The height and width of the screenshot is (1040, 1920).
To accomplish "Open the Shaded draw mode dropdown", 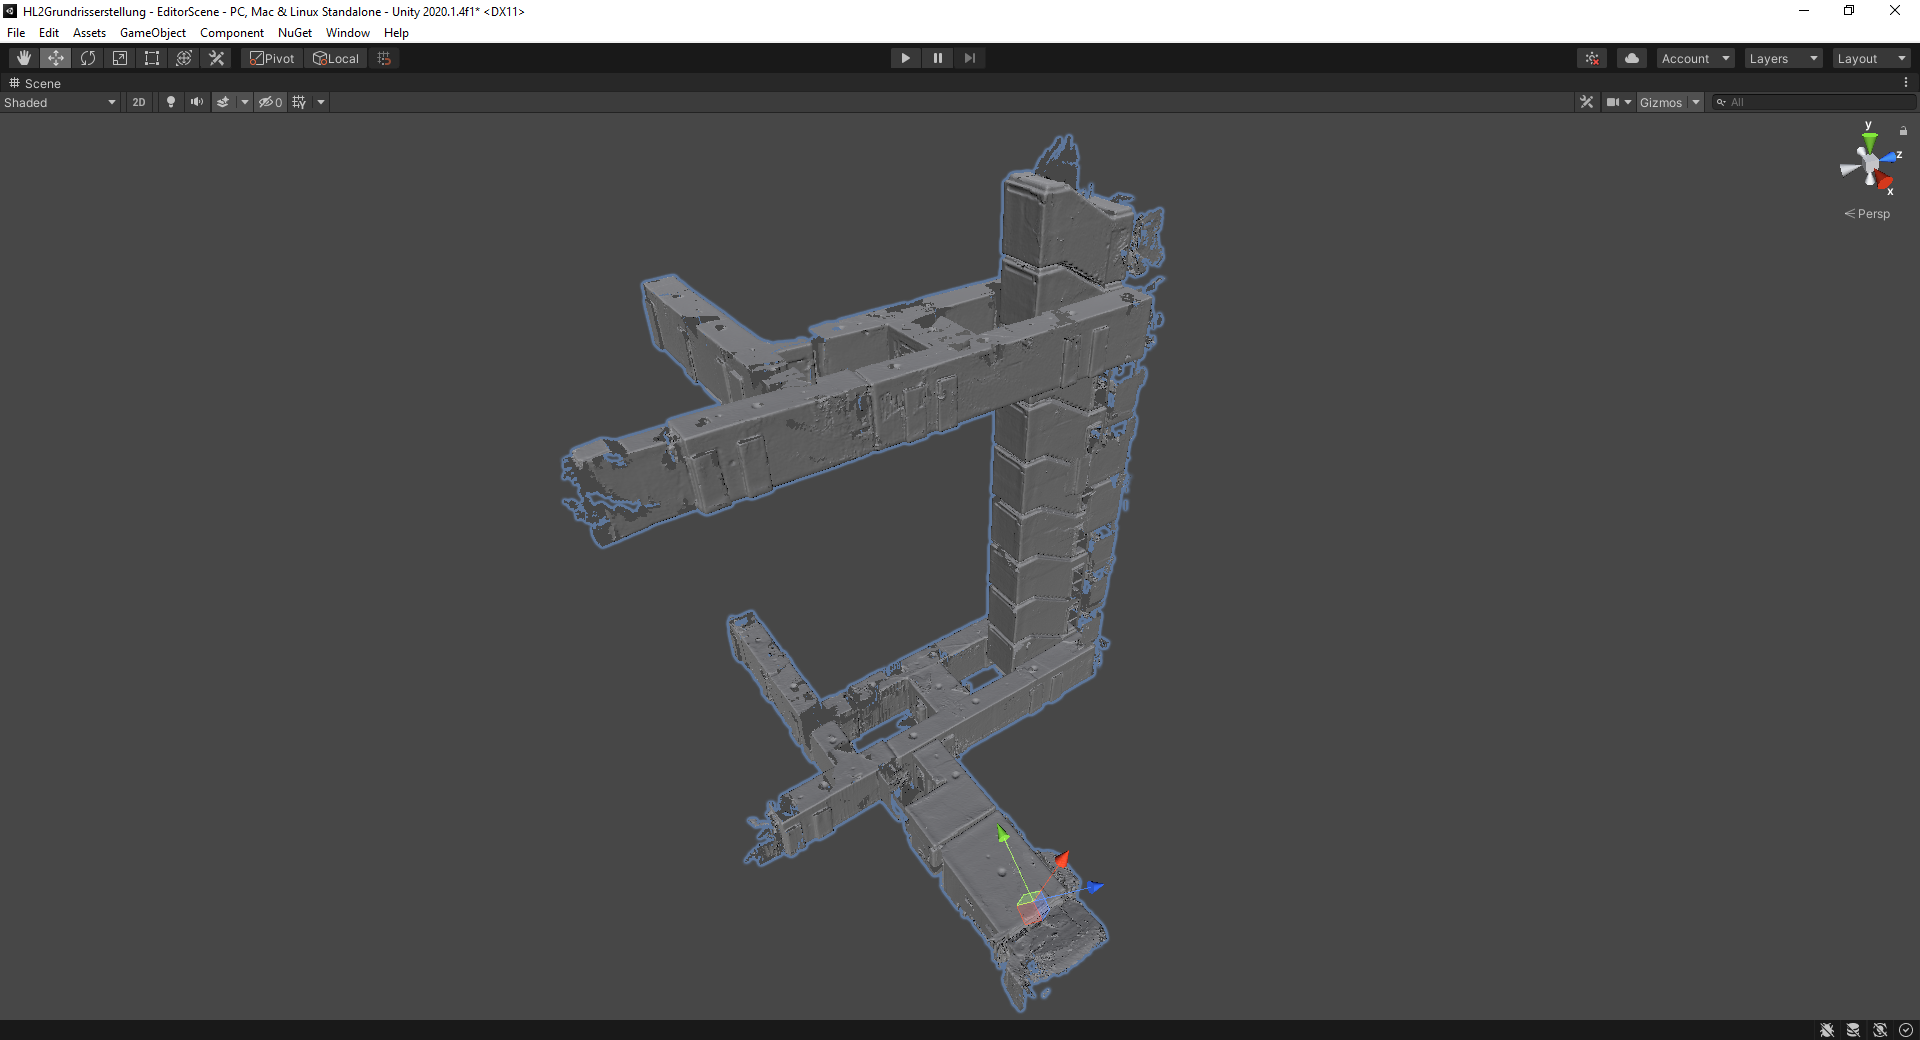I will coord(60,102).
